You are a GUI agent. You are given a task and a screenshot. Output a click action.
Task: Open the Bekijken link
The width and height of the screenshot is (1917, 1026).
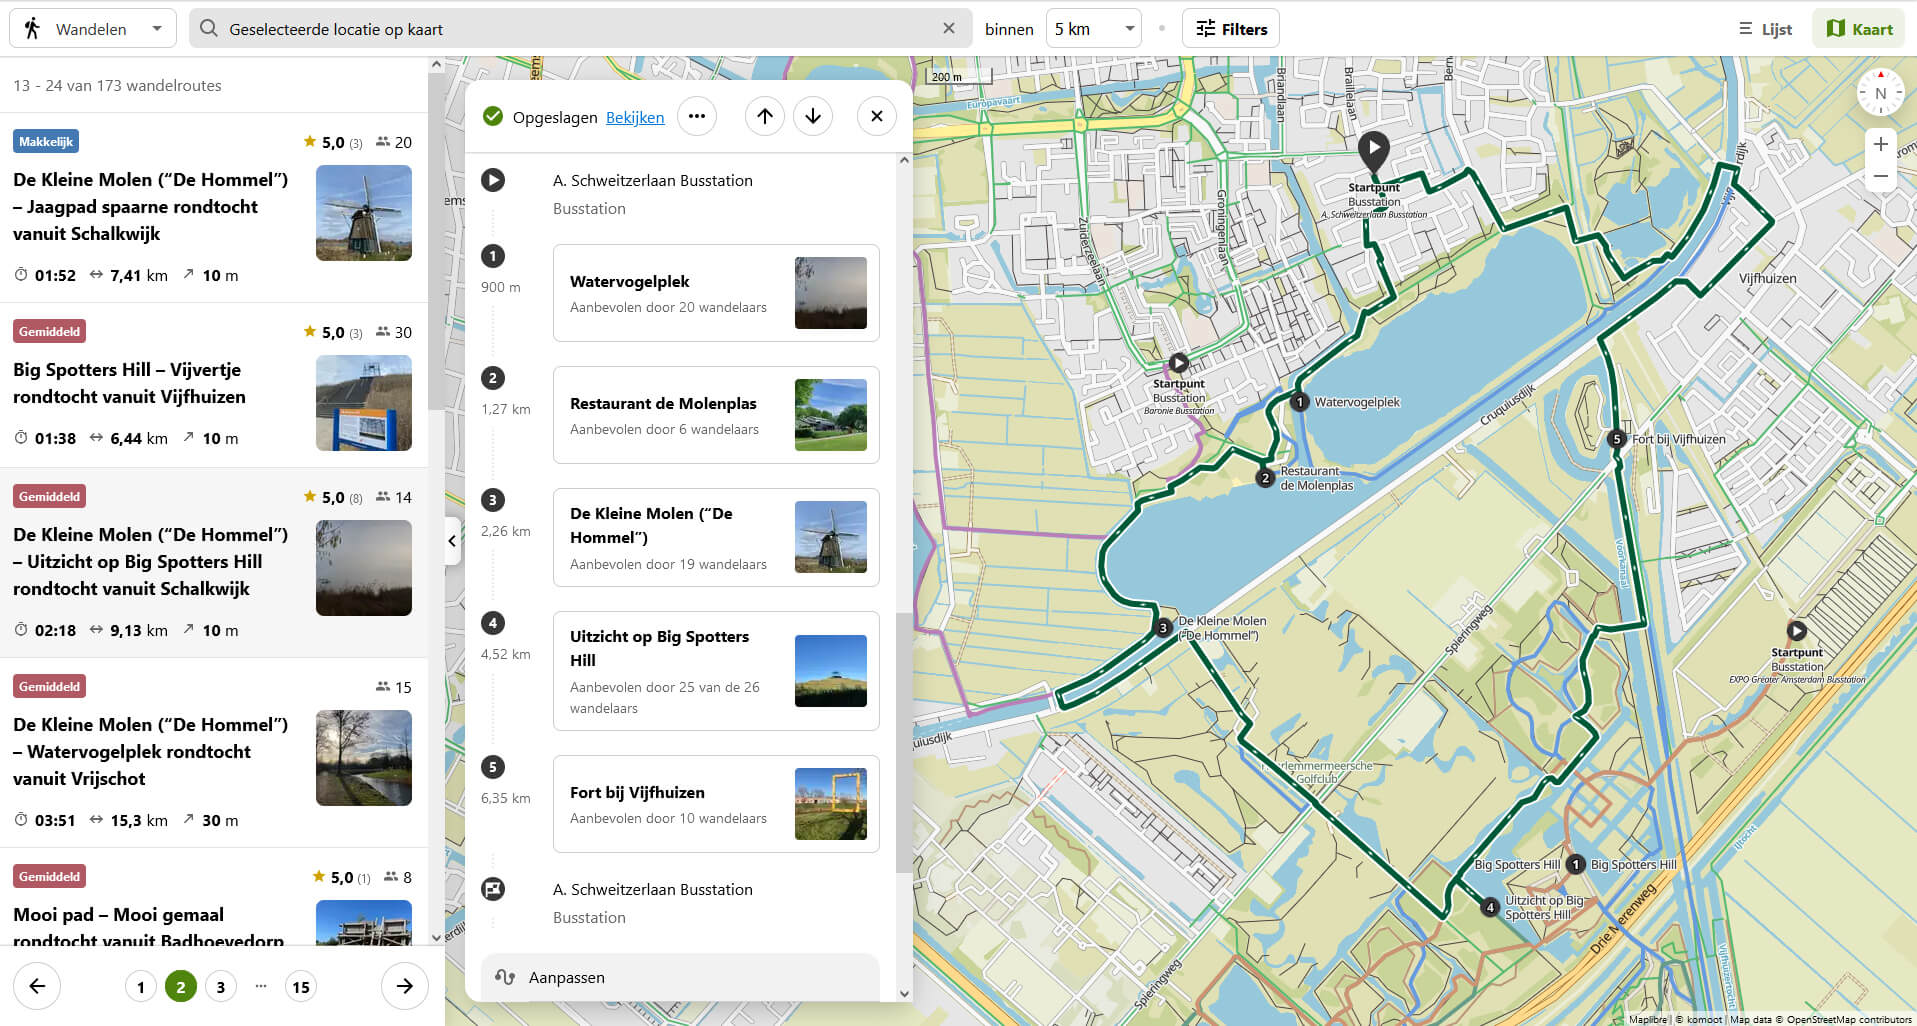point(635,117)
